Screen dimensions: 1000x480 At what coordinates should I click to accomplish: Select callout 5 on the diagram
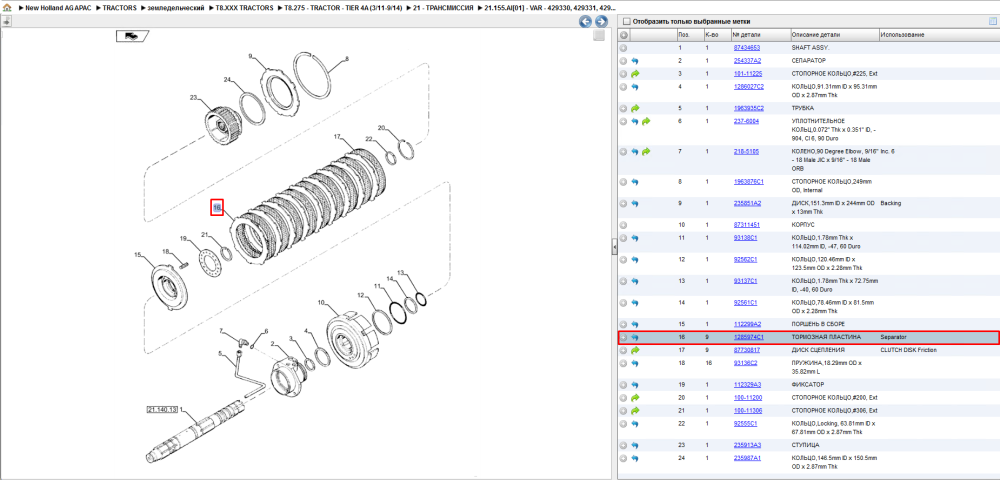(219, 353)
